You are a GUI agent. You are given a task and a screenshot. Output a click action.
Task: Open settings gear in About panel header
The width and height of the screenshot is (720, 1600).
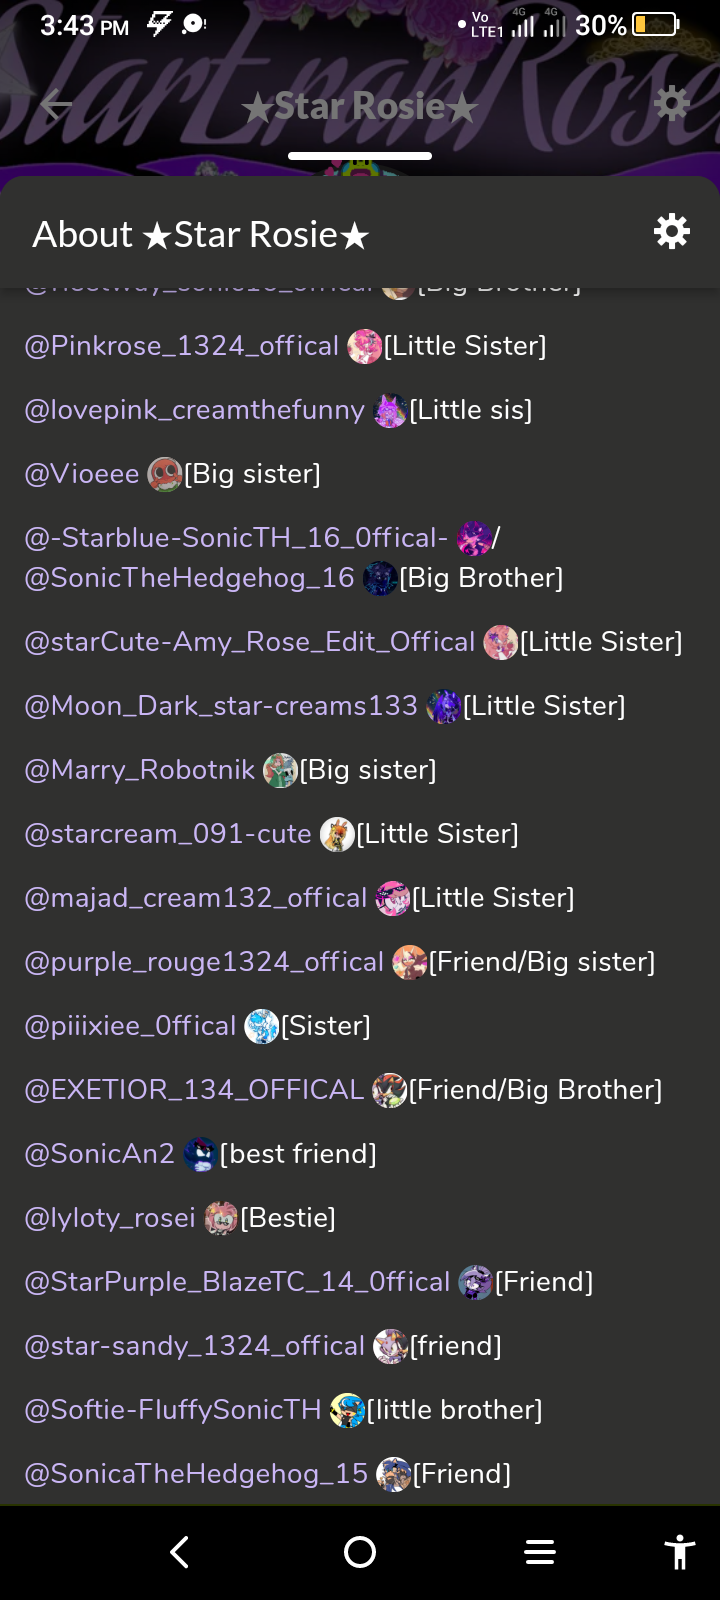click(671, 232)
